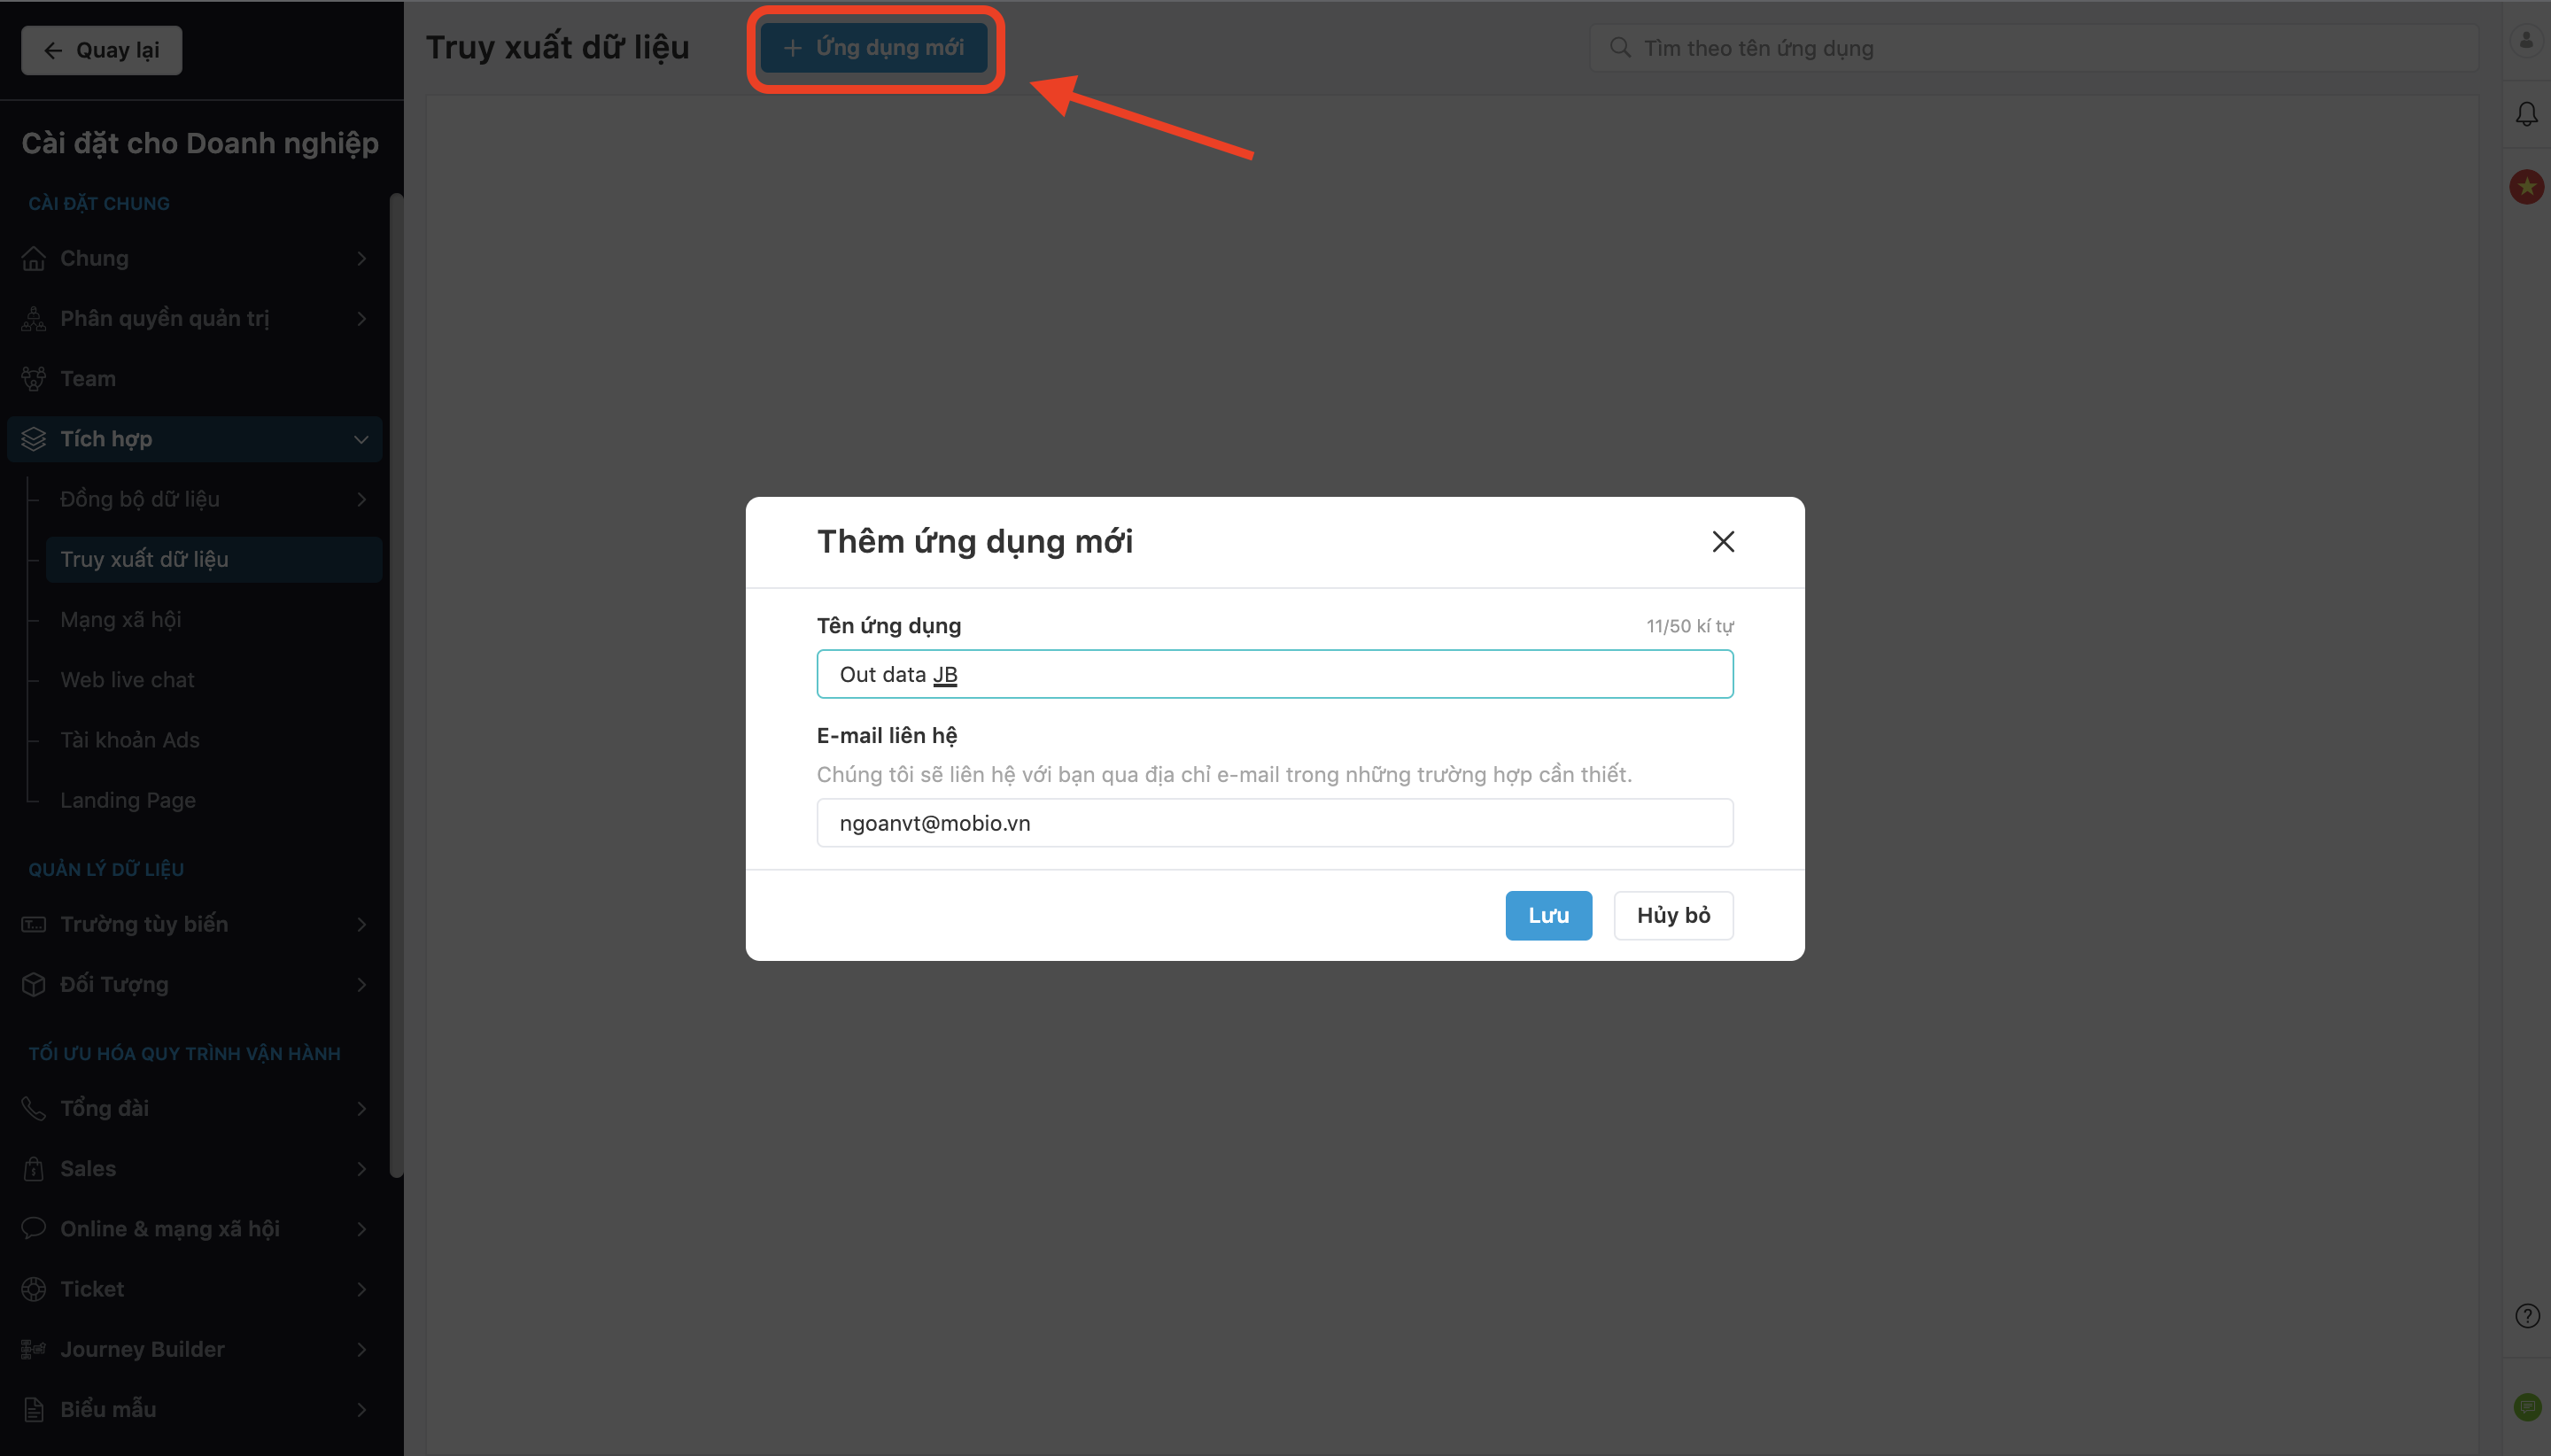
Task: Click the notification bell icon
Action: point(2526,114)
